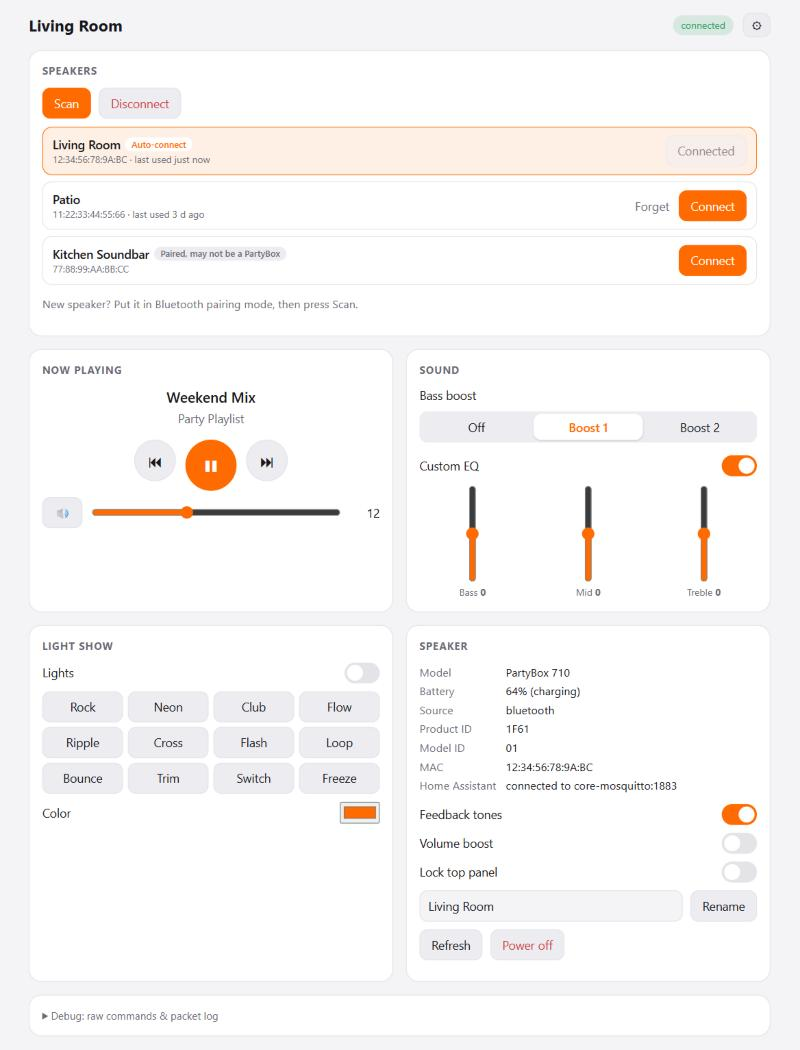The image size is (800, 1050).
Task: Click the MAC address 77:88:99:AA:BB:CC
Action: pyautogui.click(x=90, y=269)
